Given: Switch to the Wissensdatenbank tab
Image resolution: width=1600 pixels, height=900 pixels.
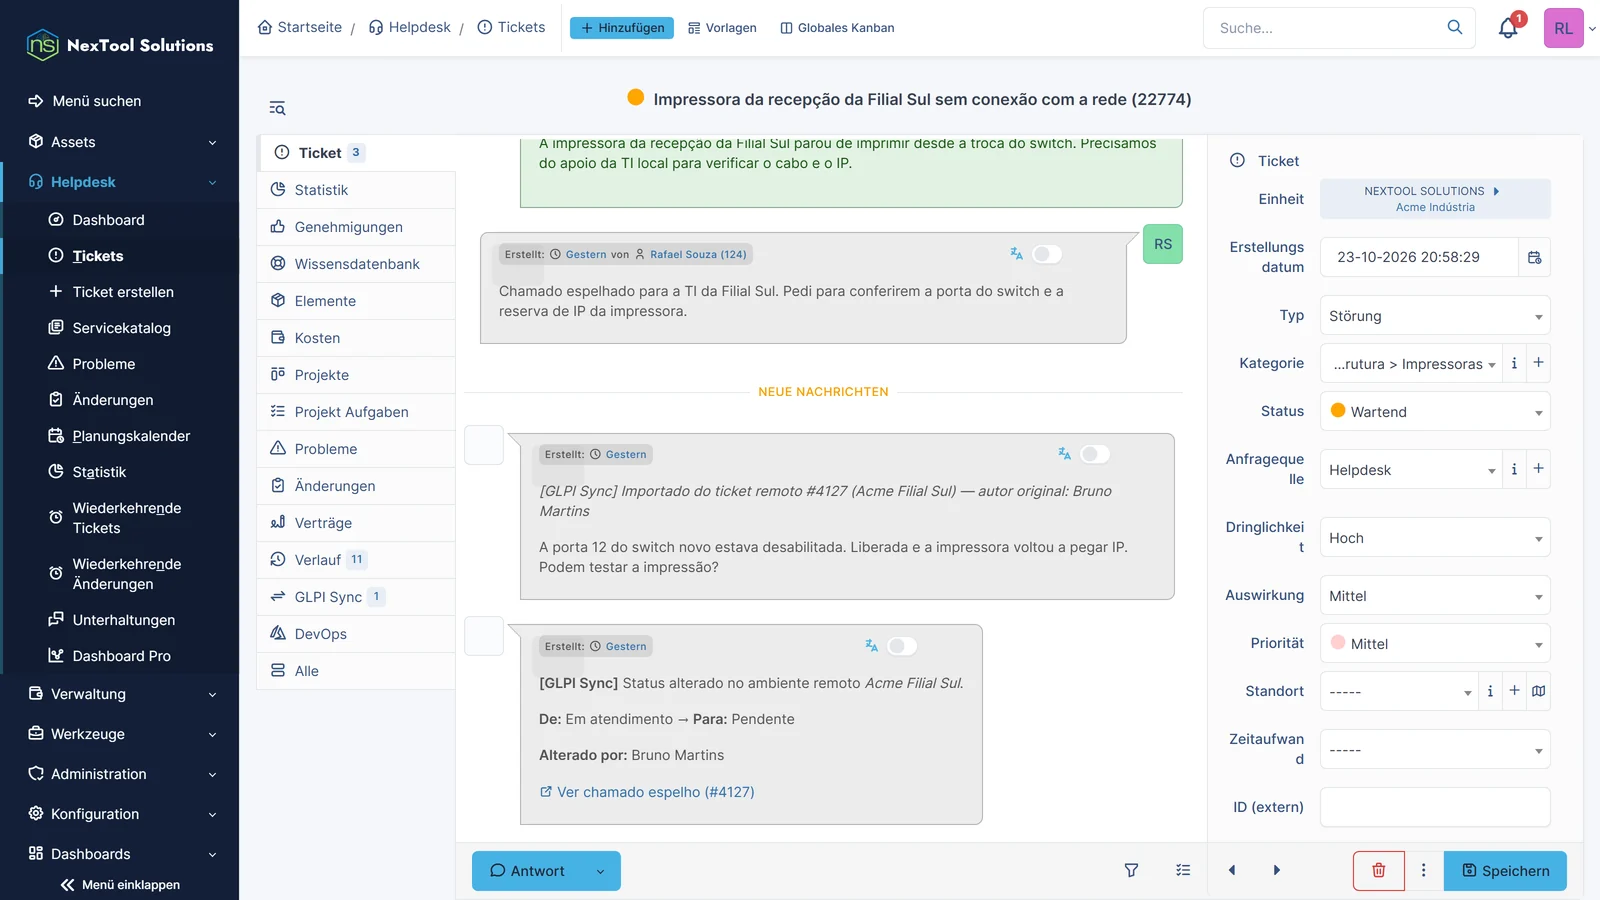Looking at the screenshot, I should pyautogui.click(x=357, y=264).
